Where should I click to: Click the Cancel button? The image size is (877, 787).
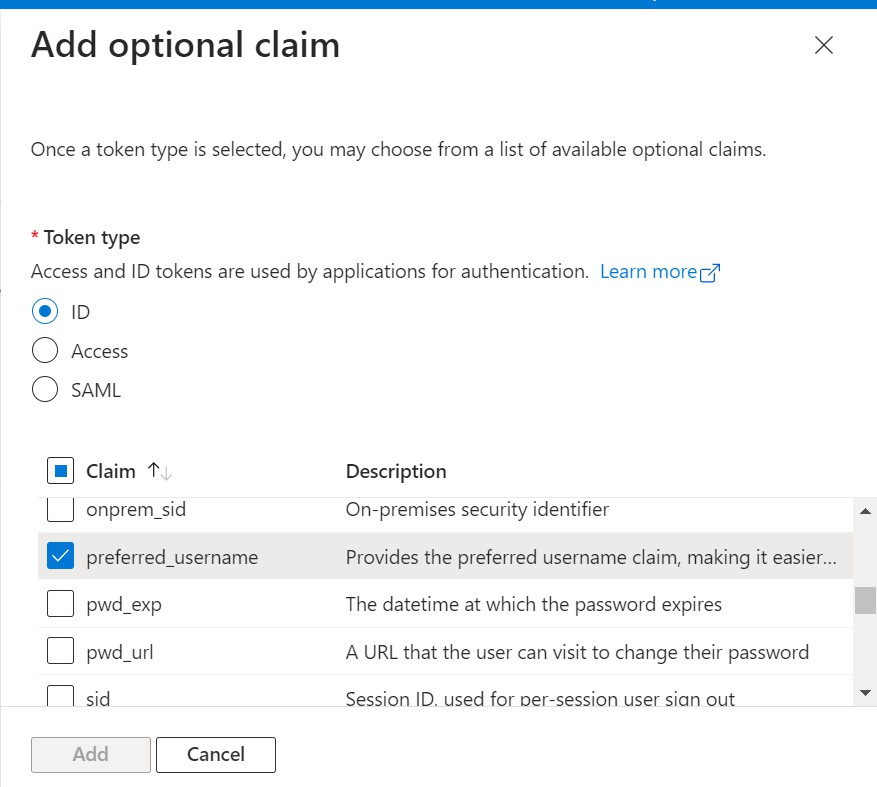[x=215, y=754]
